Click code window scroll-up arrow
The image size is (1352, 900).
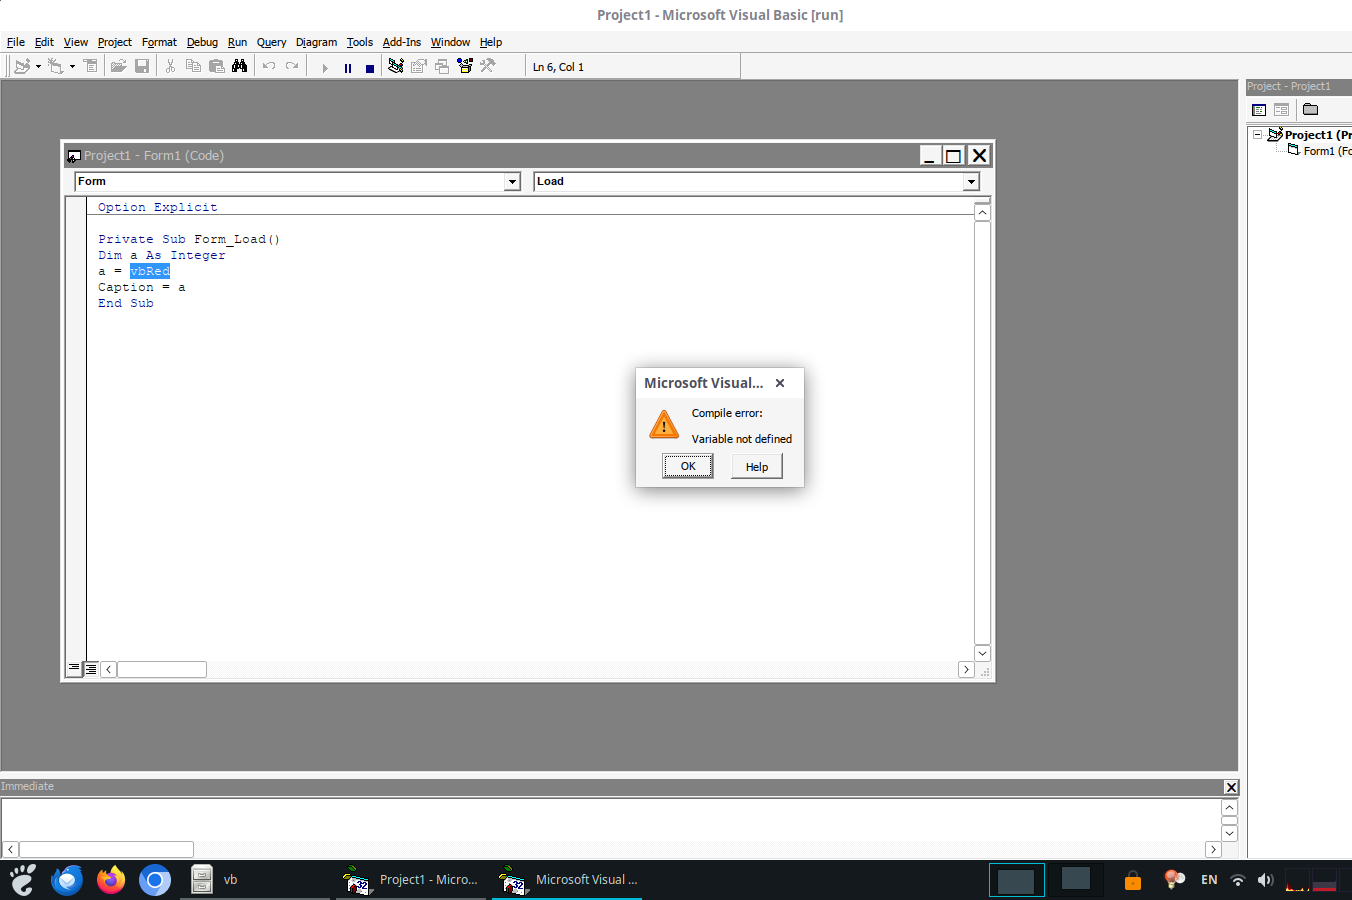(982, 212)
